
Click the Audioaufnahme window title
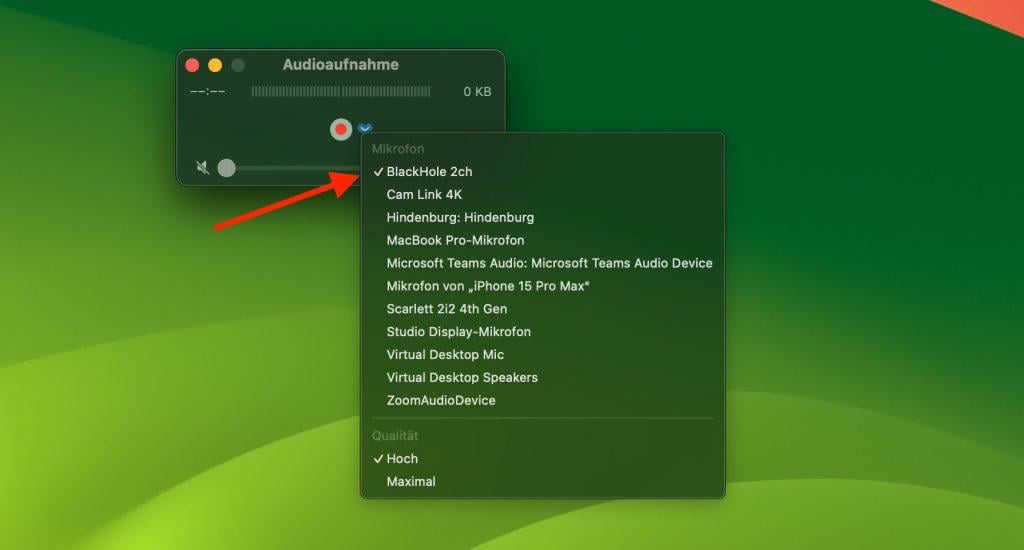coord(340,65)
